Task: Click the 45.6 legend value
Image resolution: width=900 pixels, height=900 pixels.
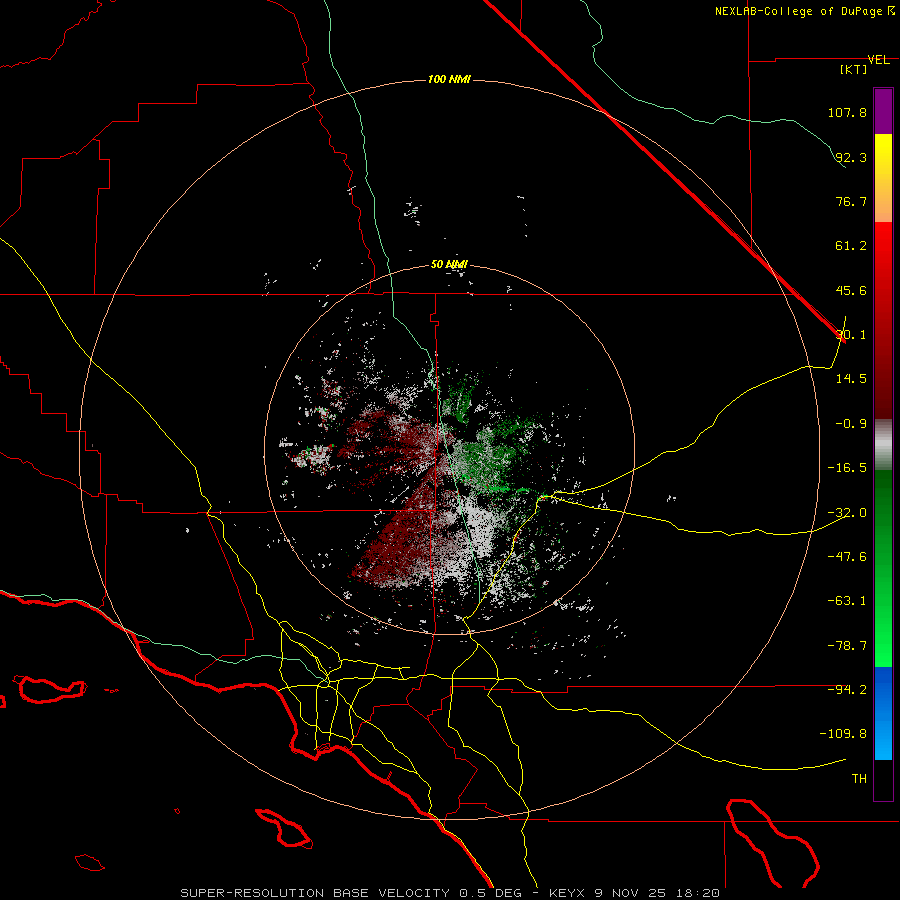Action: click(x=851, y=290)
